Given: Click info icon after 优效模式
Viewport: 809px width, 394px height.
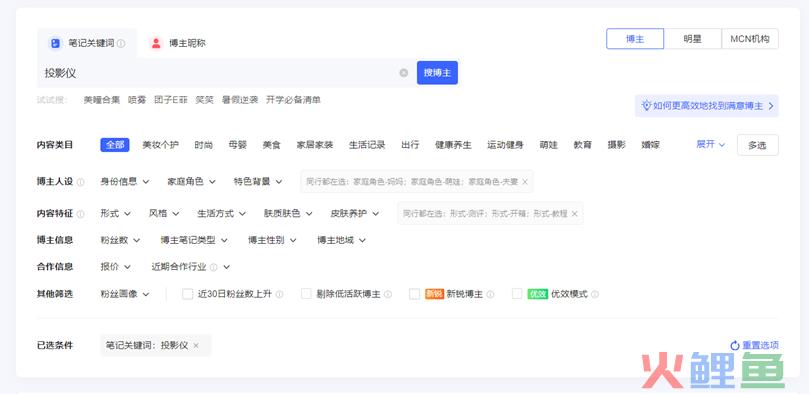Looking at the screenshot, I should 595,294.
